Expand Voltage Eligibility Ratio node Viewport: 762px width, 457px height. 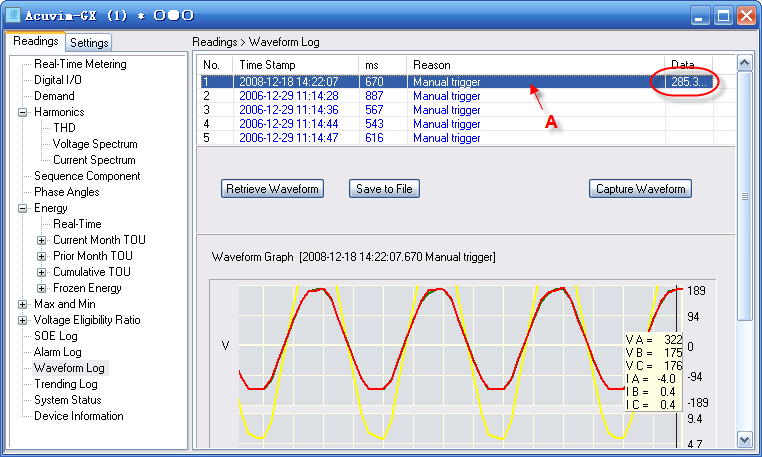pyautogui.click(x=22, y=321)
